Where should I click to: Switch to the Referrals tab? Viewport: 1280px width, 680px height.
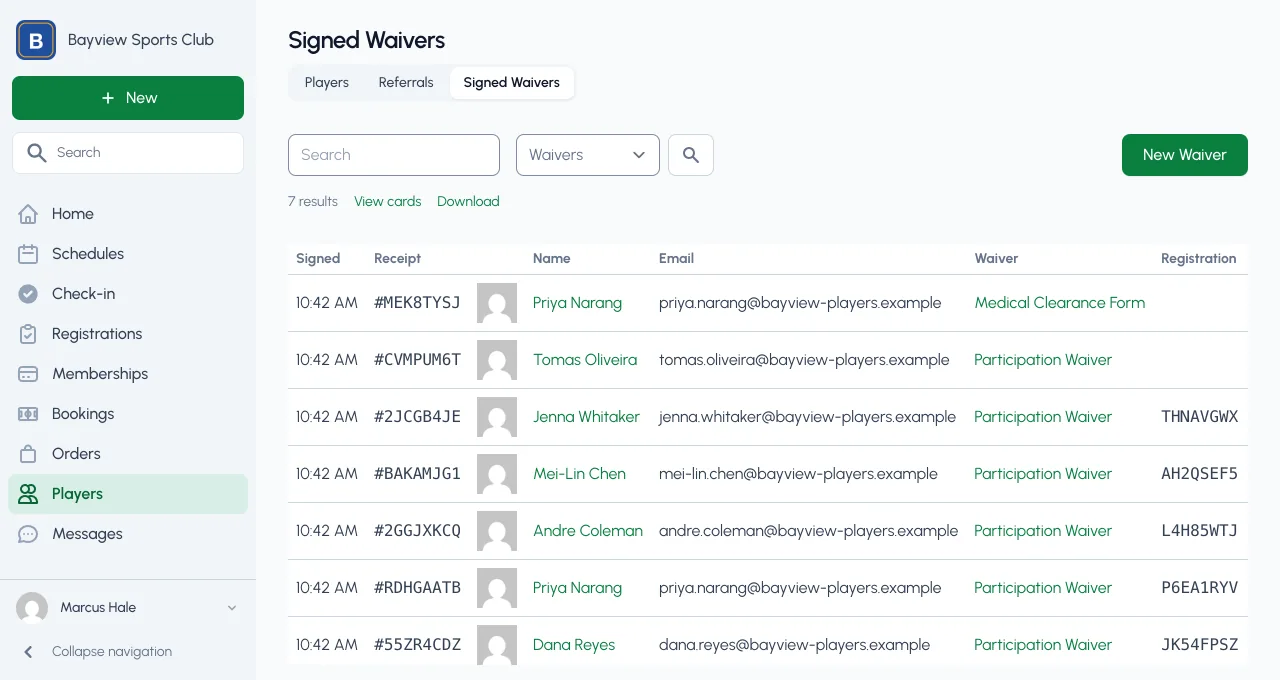pyautogui.click(x=406, y=83)
